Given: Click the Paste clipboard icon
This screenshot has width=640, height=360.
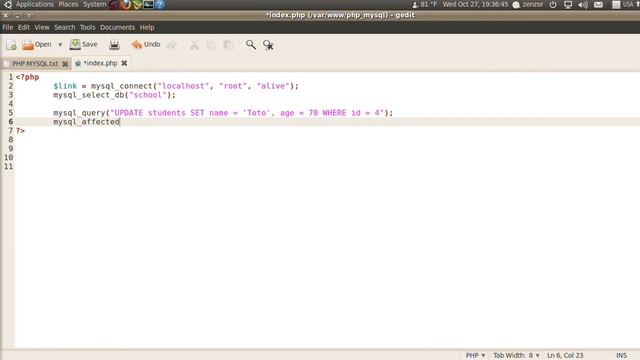Looking at the screenshot, I should tap(228, 45).
